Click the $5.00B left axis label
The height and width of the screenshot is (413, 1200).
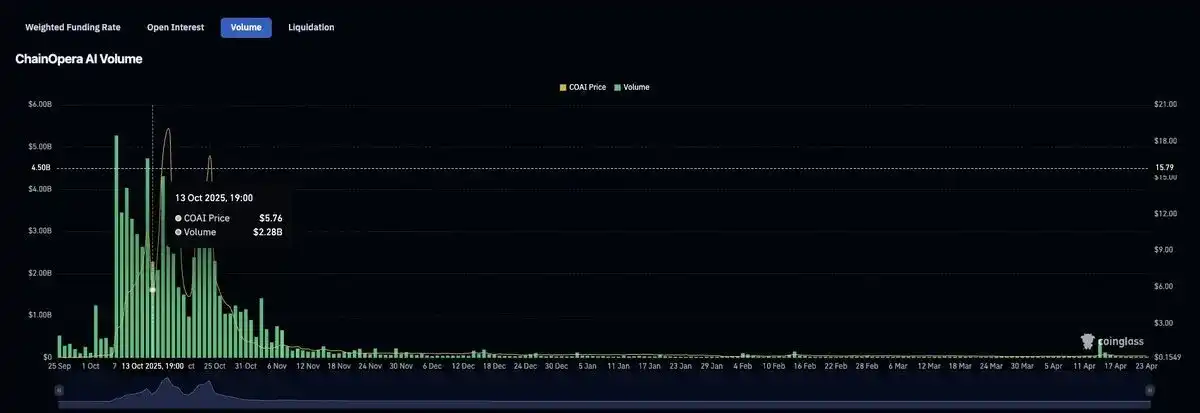tap(39, 146)
